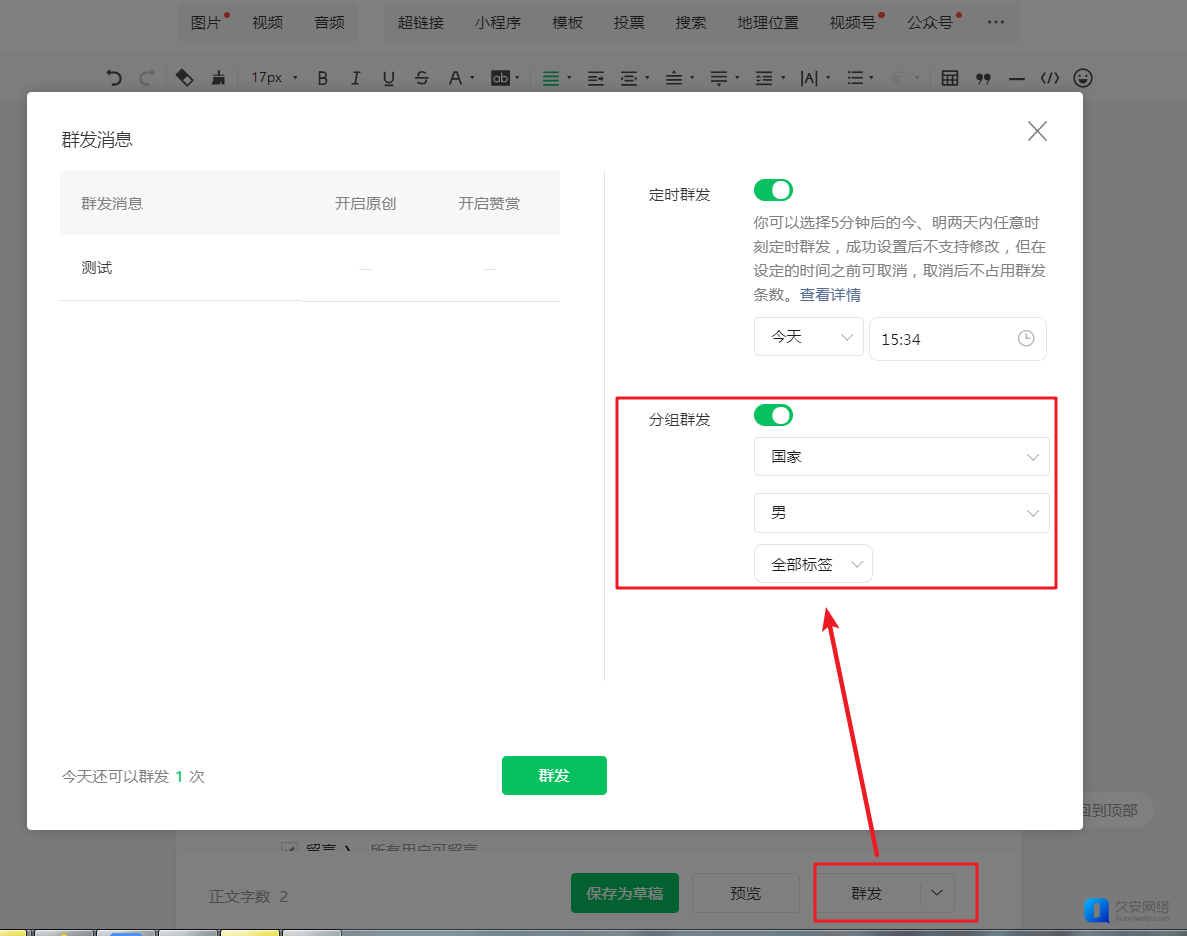Image resolution: width=1187 pixels, height=936 pixels.
Task: Click the 模板 menu item
Action: [568, 23]
